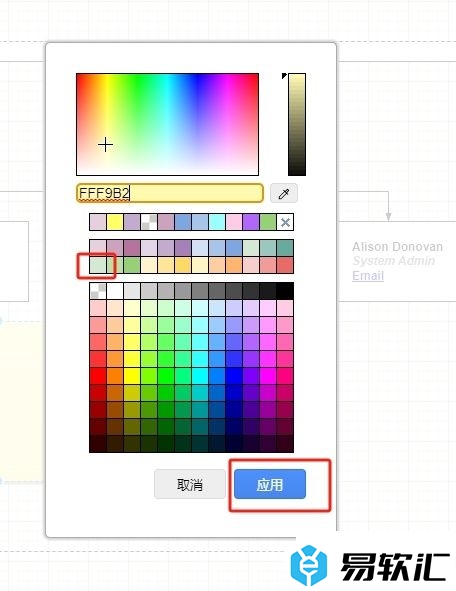
Task: Select the green swatch in recent colors row
Action: [268, 222]
